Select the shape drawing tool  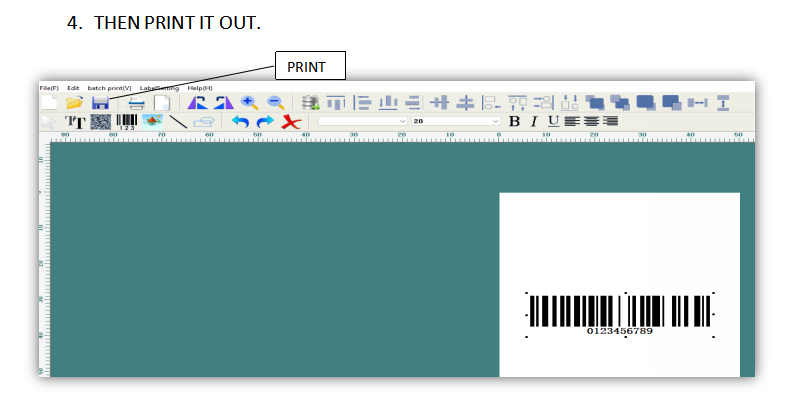point(204,122)
